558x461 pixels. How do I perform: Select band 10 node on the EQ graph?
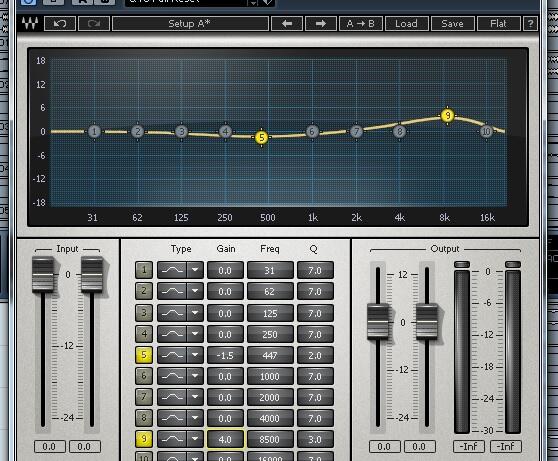click(x=486, y=132)
